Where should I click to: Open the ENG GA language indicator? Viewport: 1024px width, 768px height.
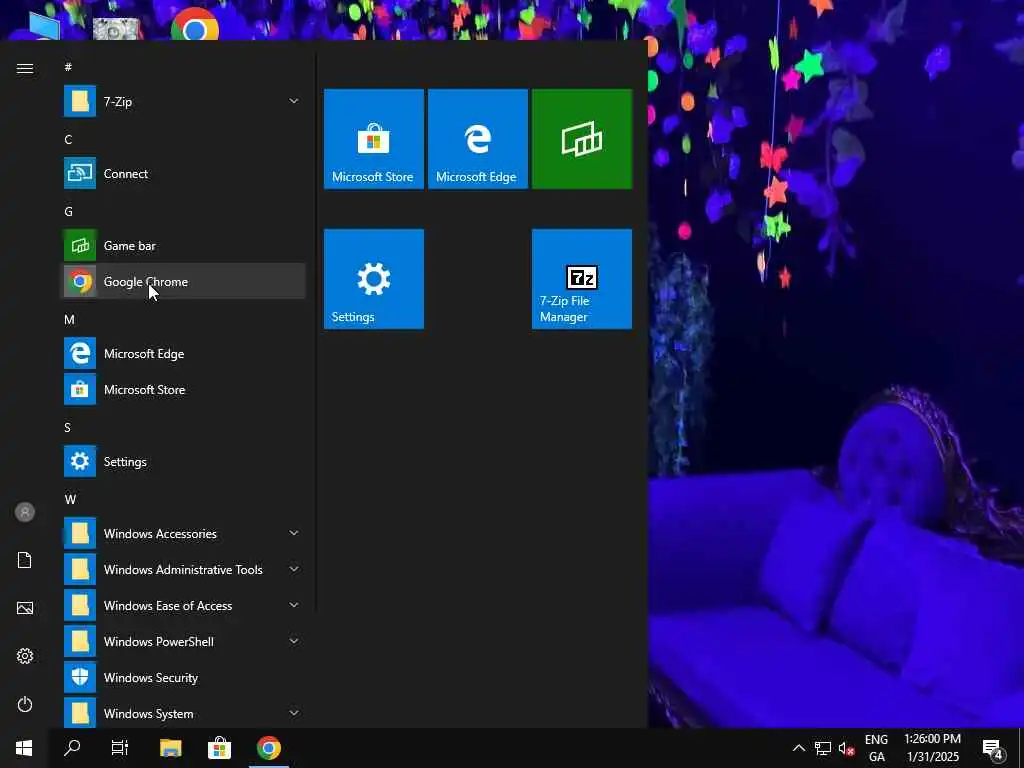tap(876, 748)
